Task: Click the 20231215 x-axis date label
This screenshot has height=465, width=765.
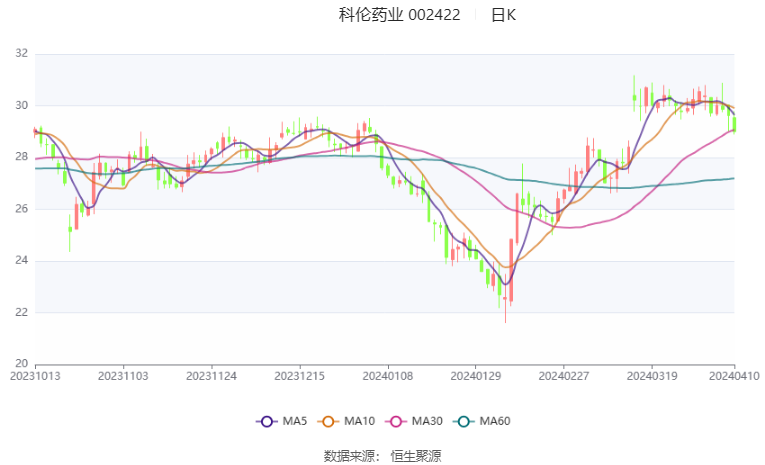Action: [x=300, y=376]
